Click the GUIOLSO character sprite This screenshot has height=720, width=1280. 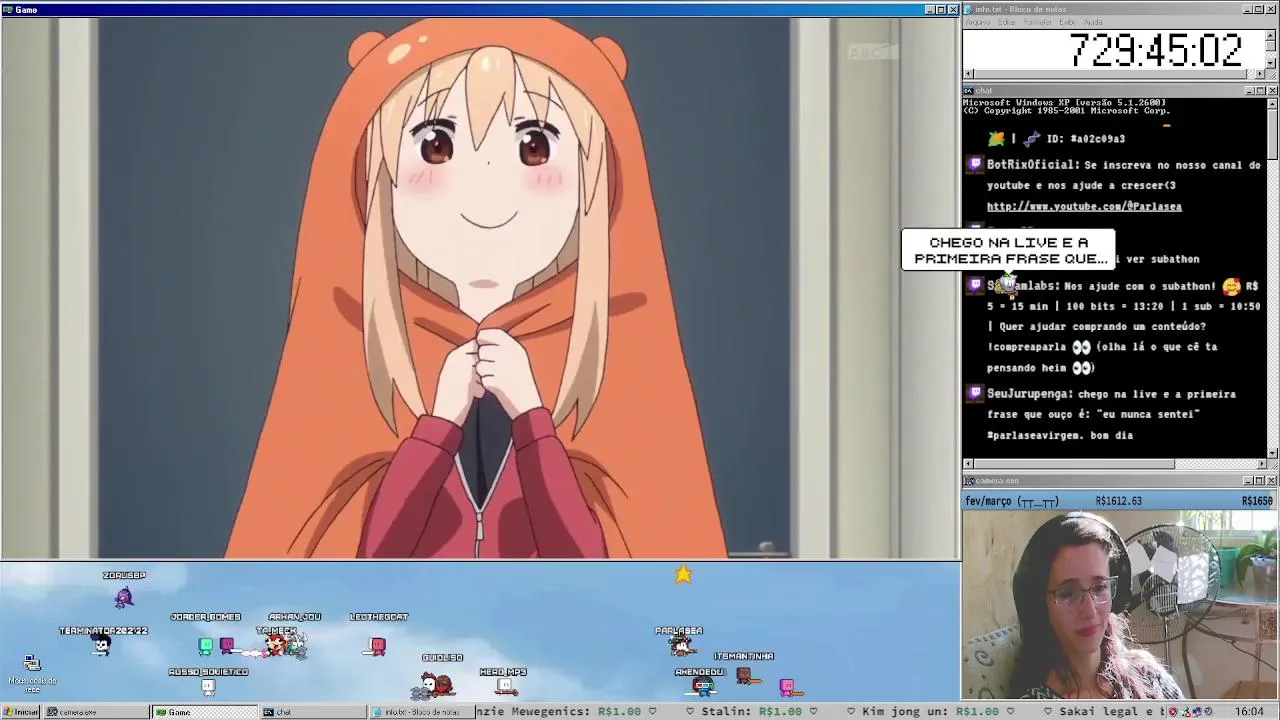pos(438,685)
